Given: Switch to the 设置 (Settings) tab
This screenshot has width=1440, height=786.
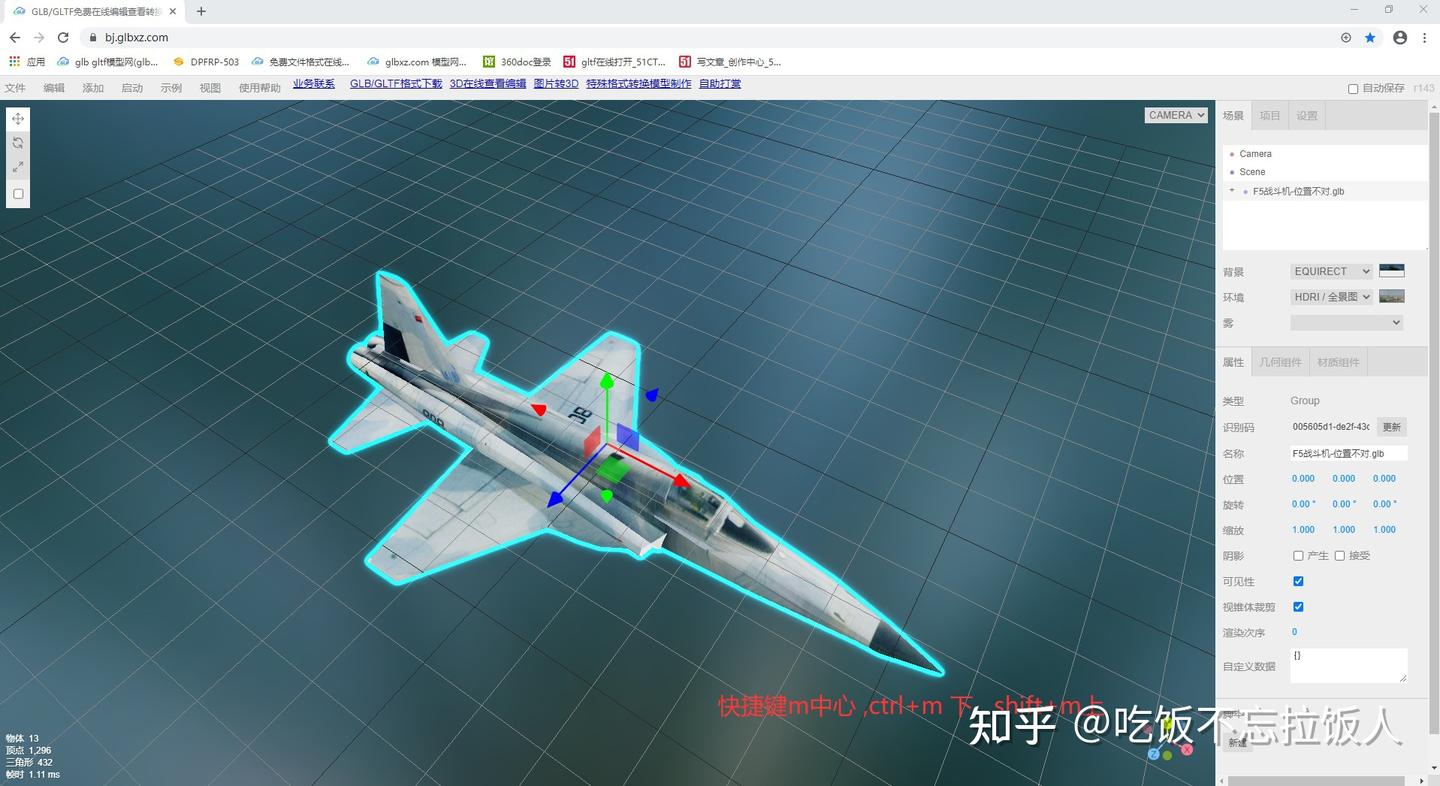Looking at the screenshot, I should click(1307, 115).
